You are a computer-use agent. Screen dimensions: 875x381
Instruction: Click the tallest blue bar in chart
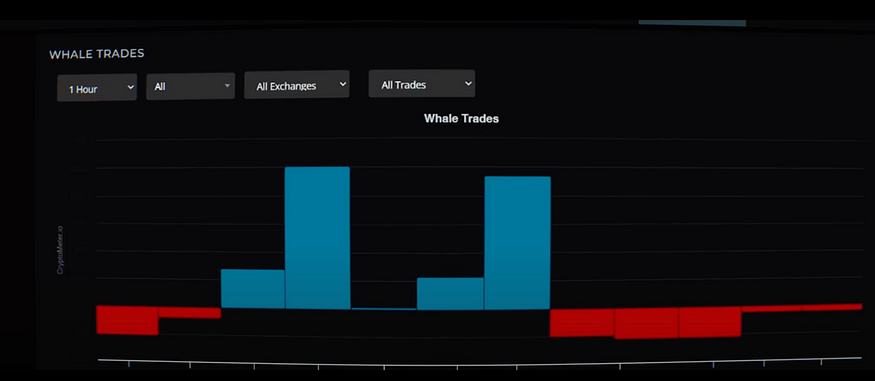click(318, 238)
